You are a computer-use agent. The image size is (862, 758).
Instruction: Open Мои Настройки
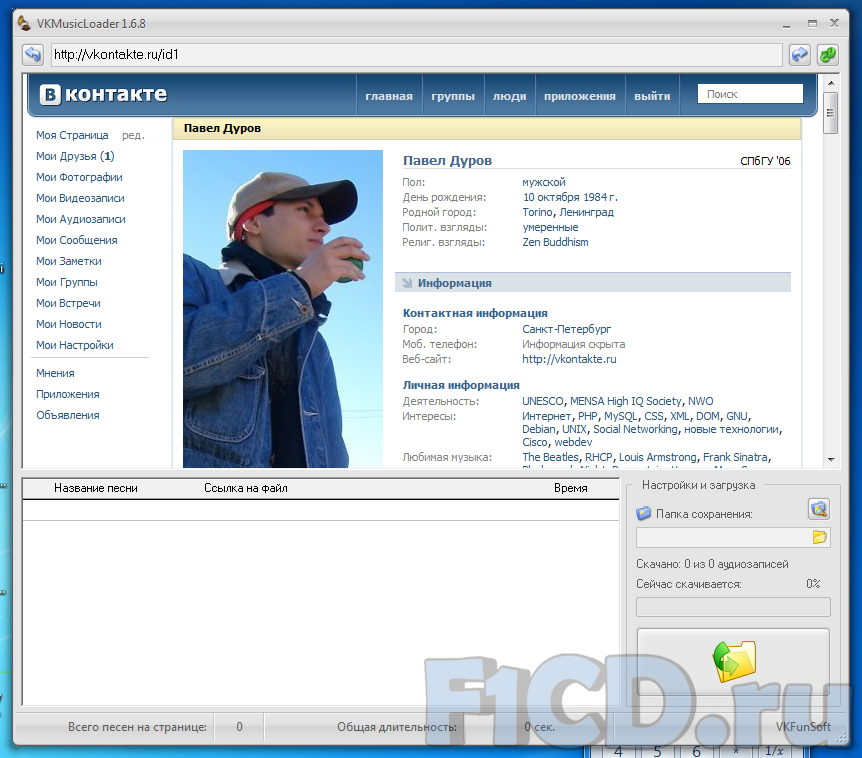75,345
